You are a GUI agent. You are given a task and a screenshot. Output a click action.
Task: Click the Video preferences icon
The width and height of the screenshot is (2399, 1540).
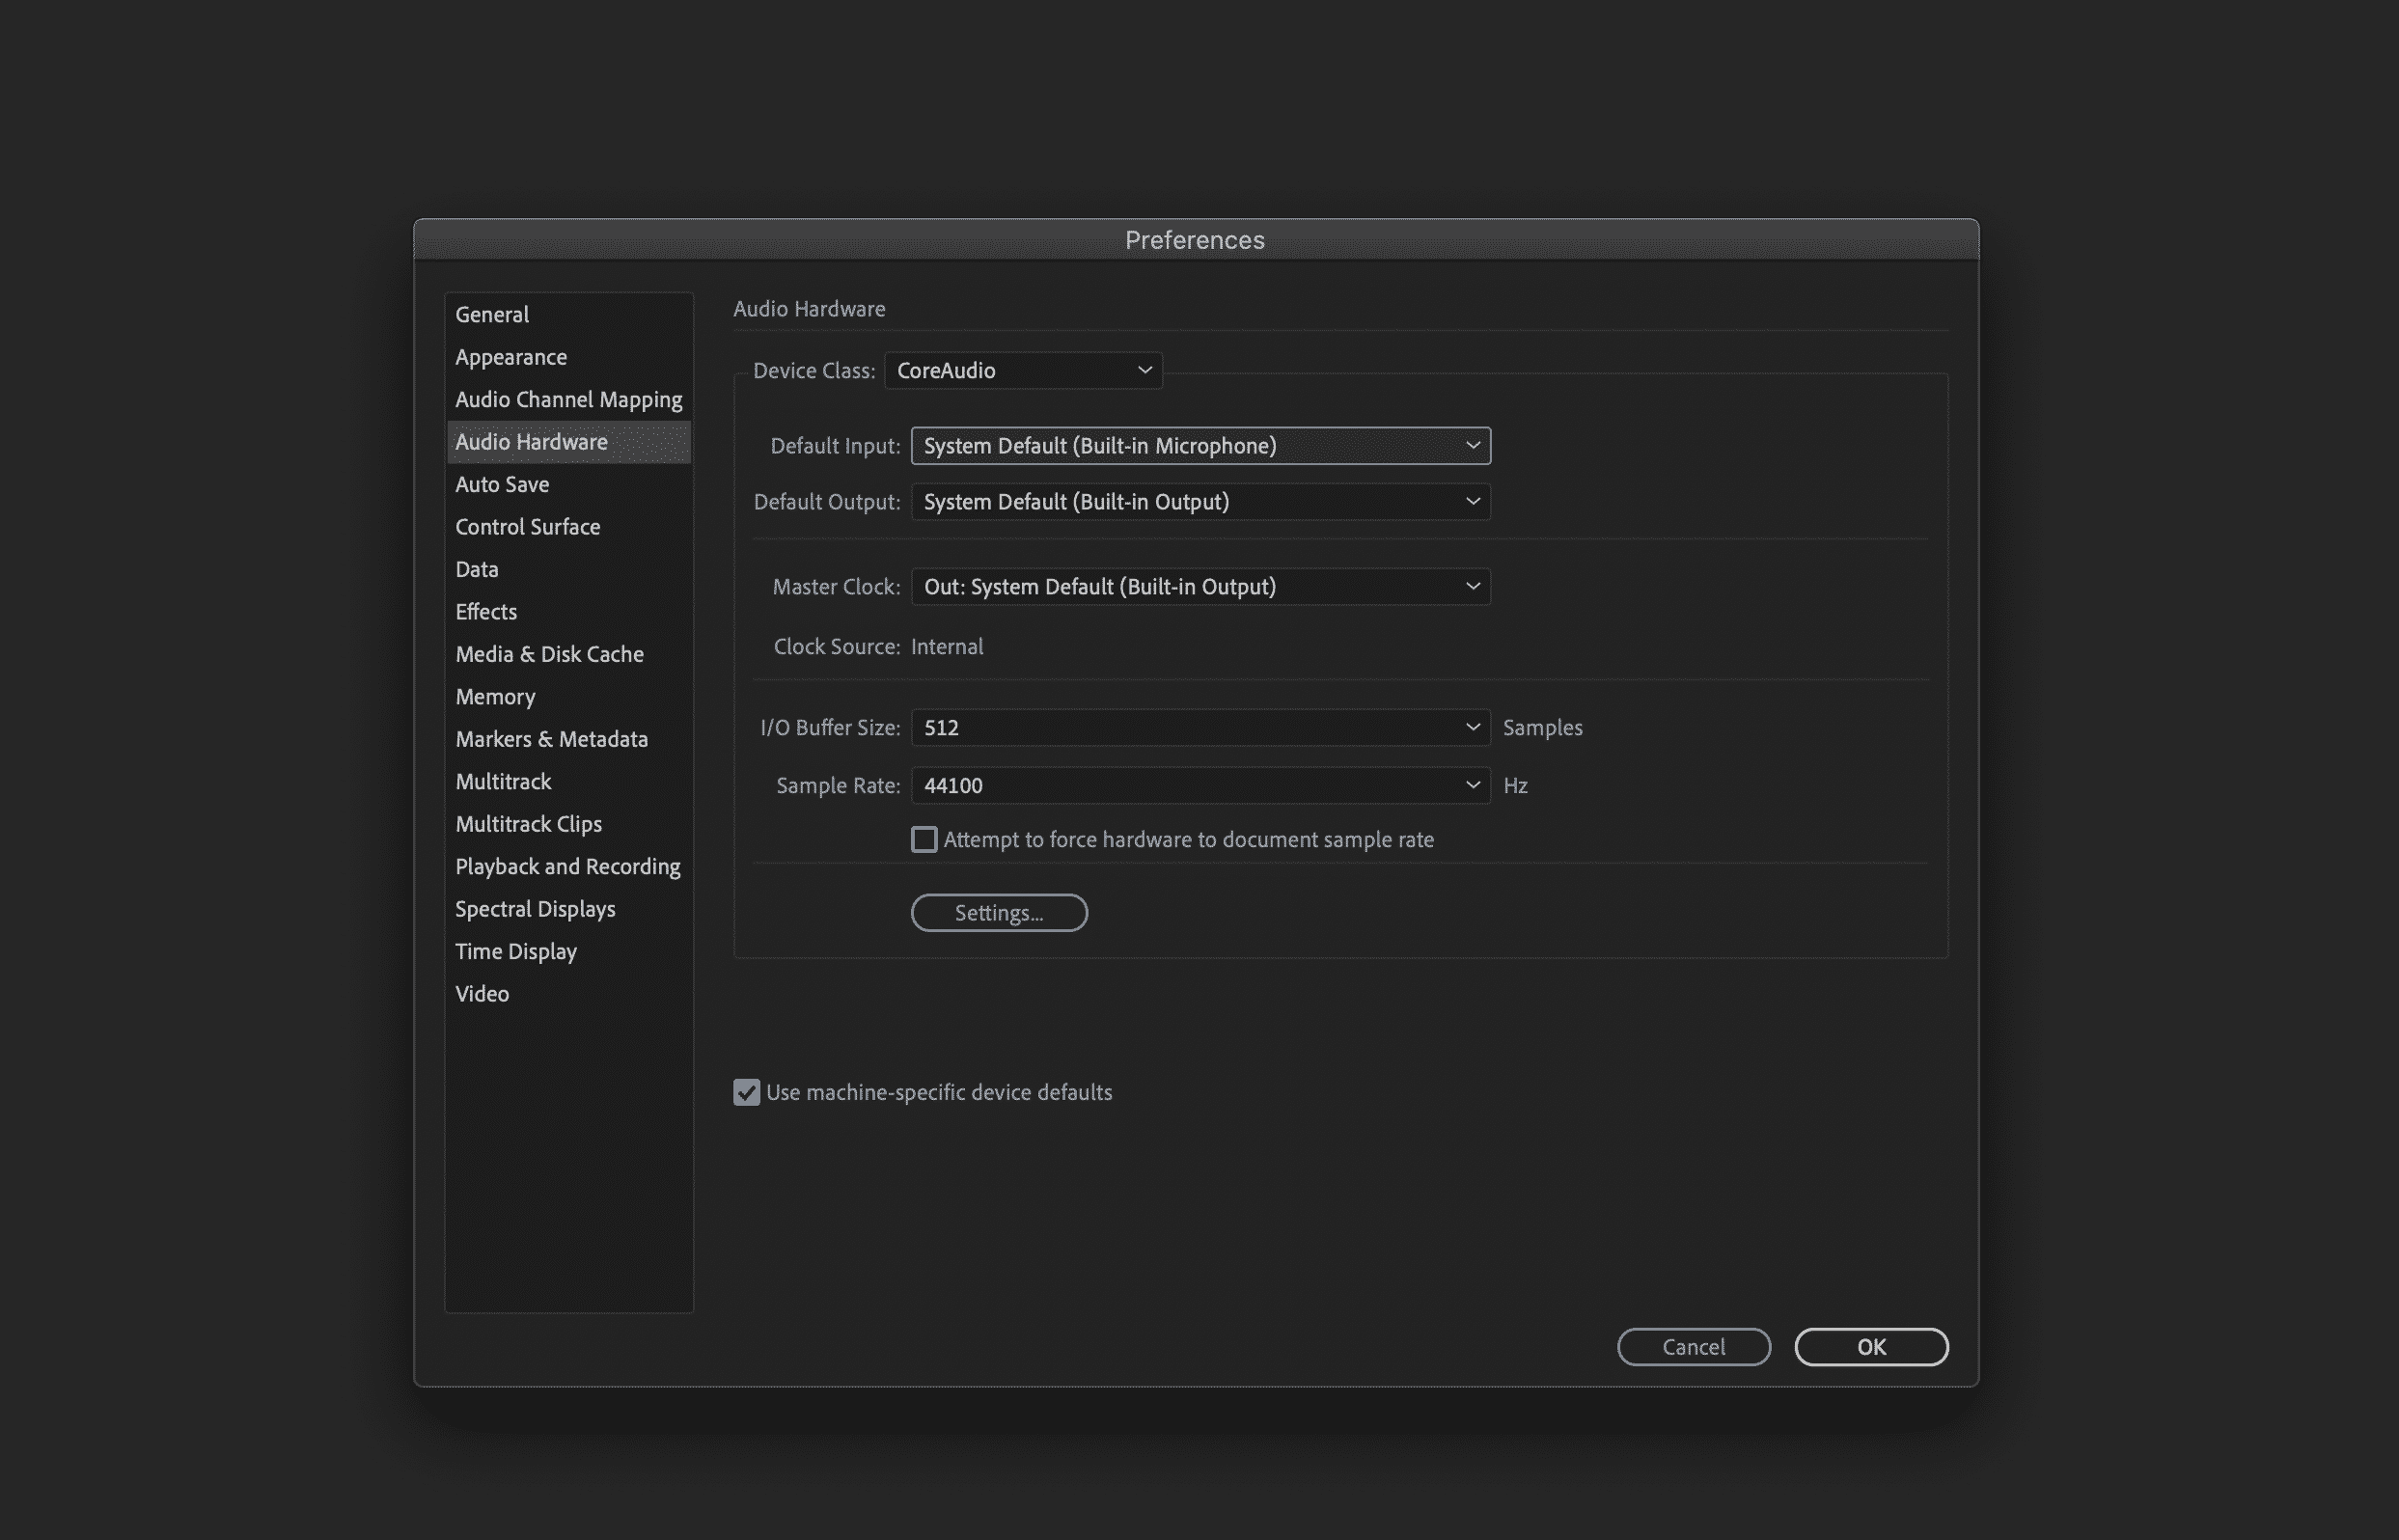[481, 993]
